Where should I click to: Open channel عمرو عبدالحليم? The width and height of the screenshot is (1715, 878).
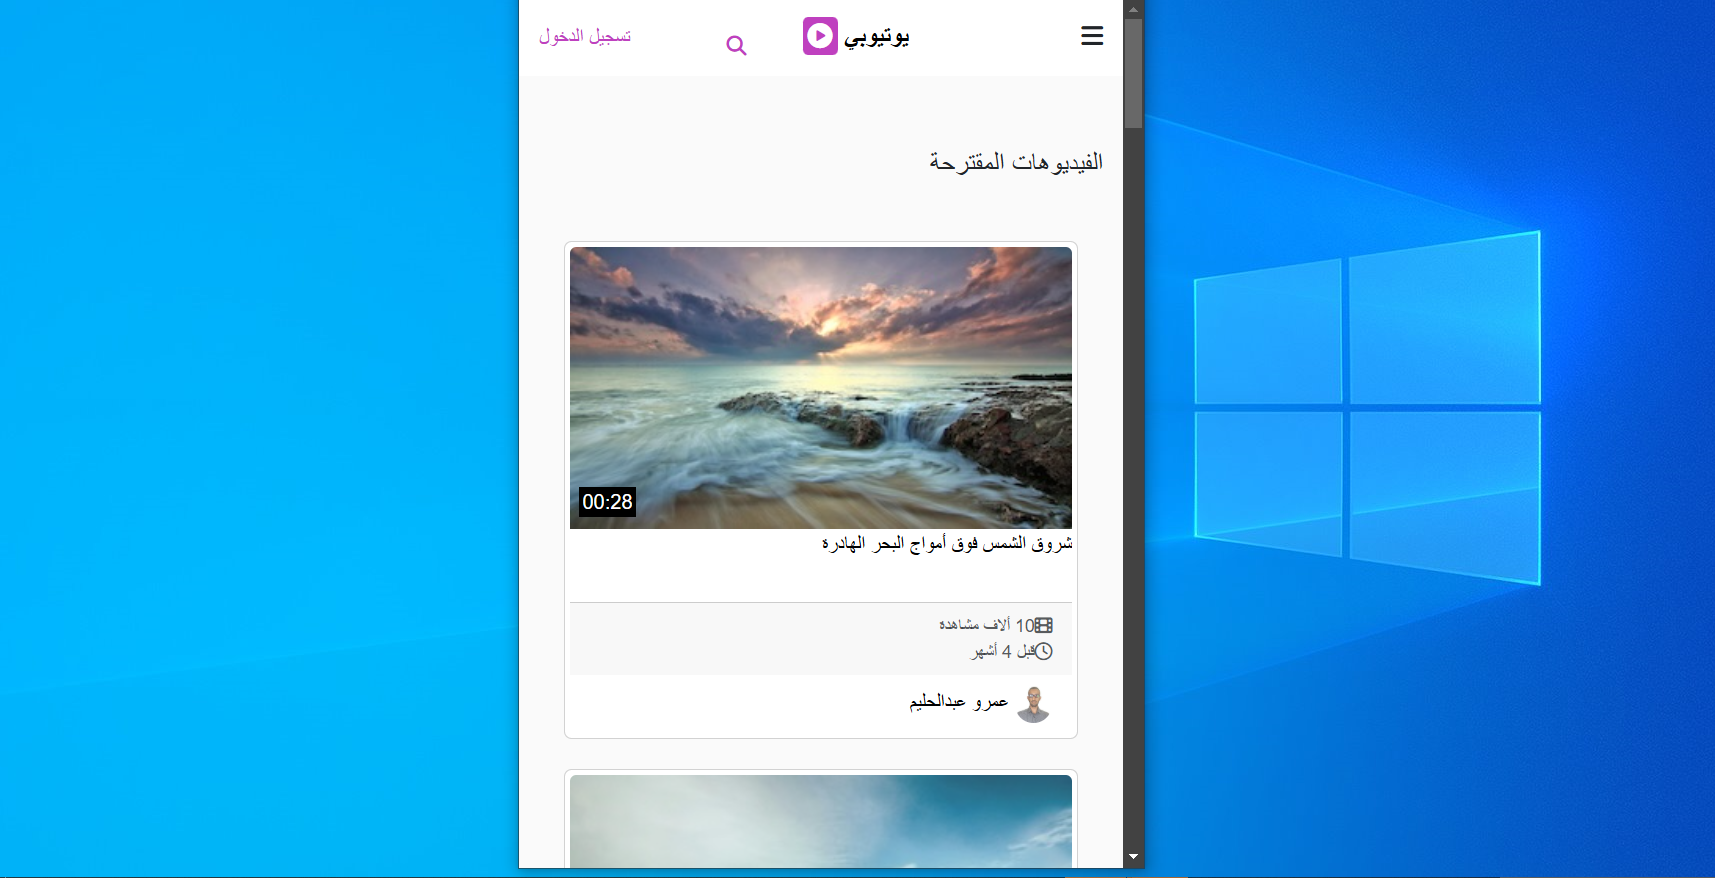click(x=958, y=701)
